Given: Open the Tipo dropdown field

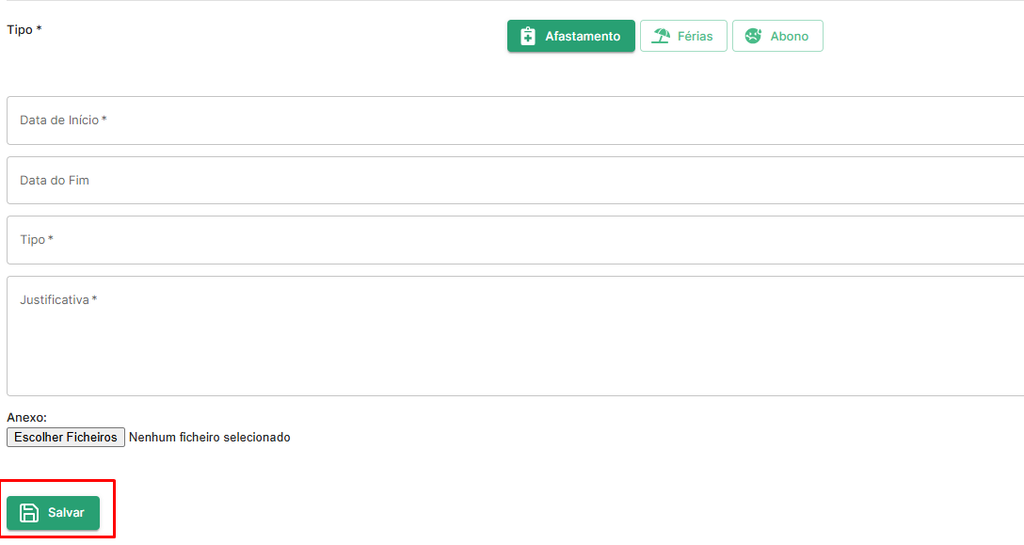Looking at the screenshot, I should [x=515, y=240].
